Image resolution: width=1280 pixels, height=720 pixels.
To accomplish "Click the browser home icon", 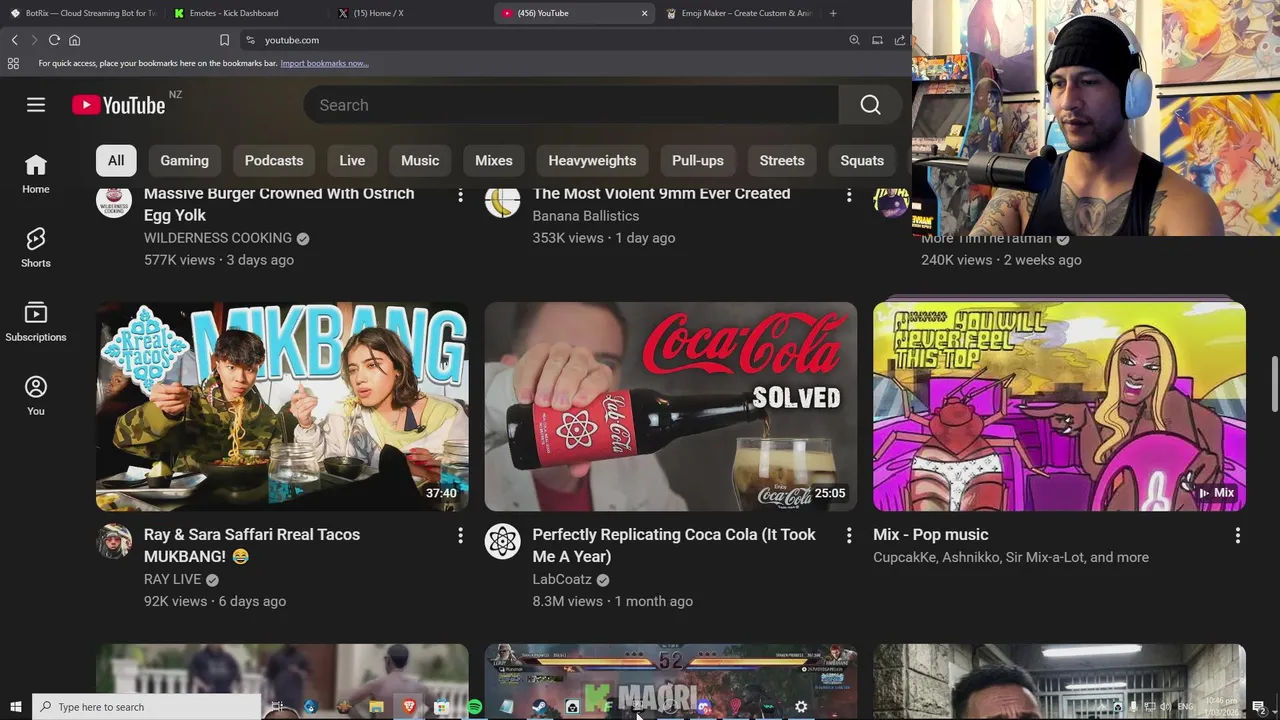I will 74,40.
